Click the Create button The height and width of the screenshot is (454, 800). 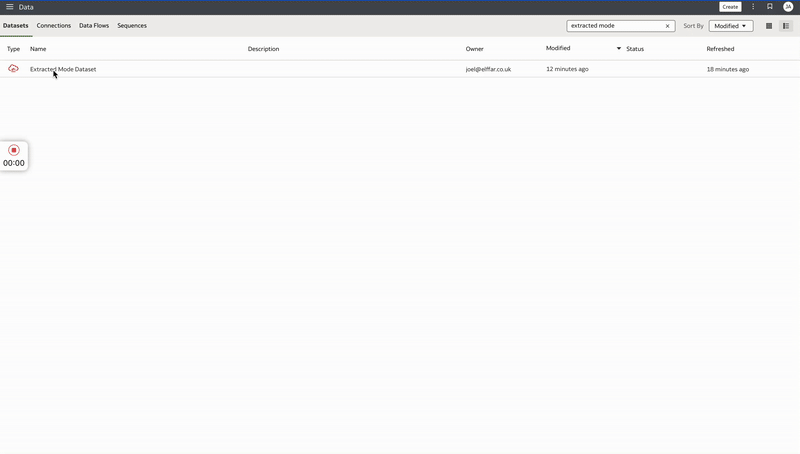coord(730,7)
